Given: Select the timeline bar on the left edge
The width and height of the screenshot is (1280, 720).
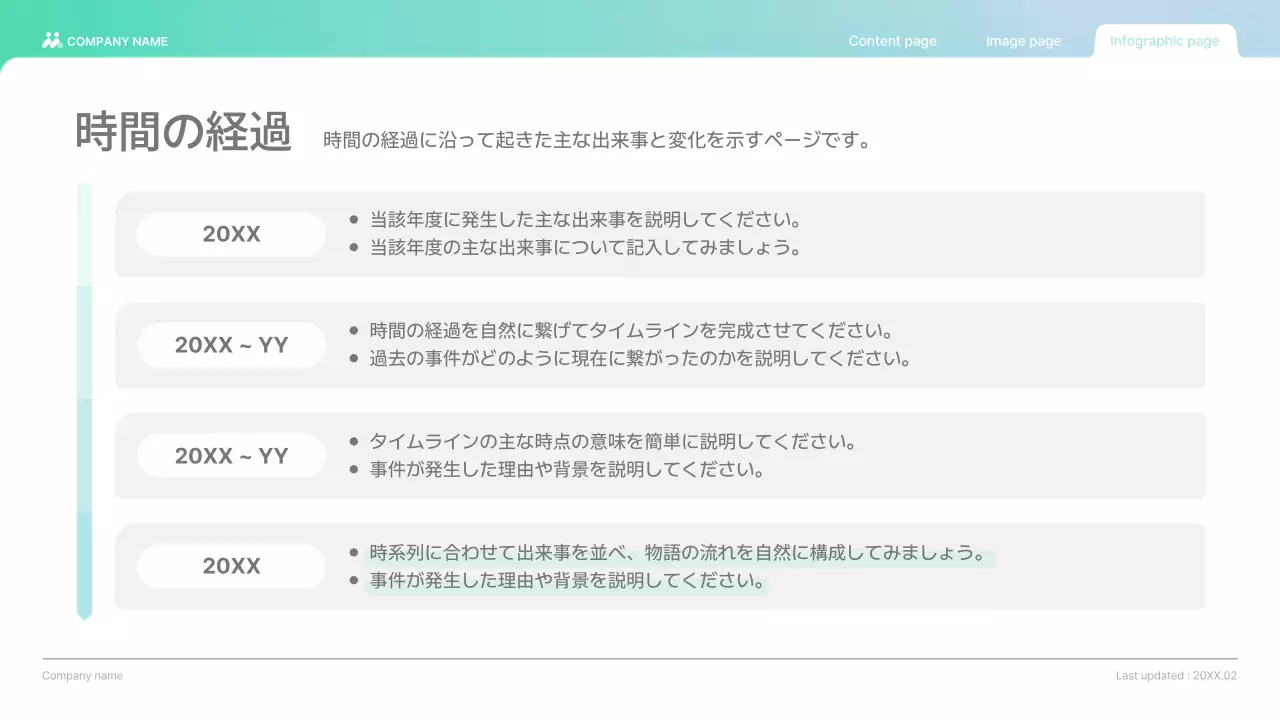Looking at the screenshot, I should 85,400.
